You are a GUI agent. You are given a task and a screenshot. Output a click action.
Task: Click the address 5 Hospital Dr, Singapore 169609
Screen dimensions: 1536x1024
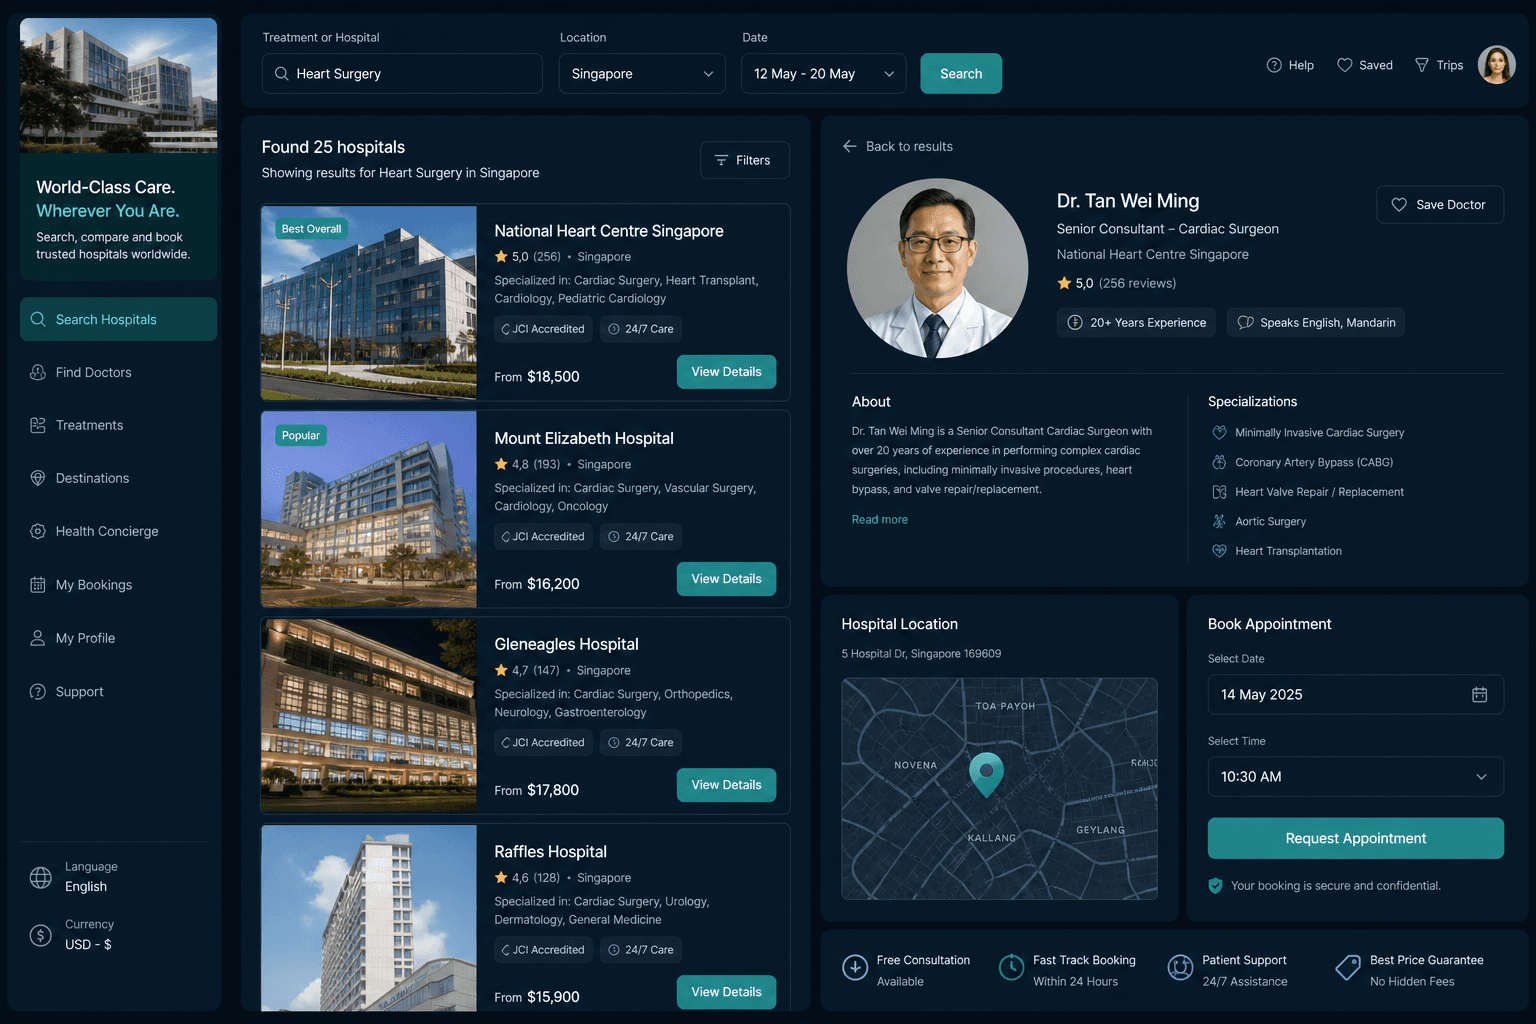(921, 654)
